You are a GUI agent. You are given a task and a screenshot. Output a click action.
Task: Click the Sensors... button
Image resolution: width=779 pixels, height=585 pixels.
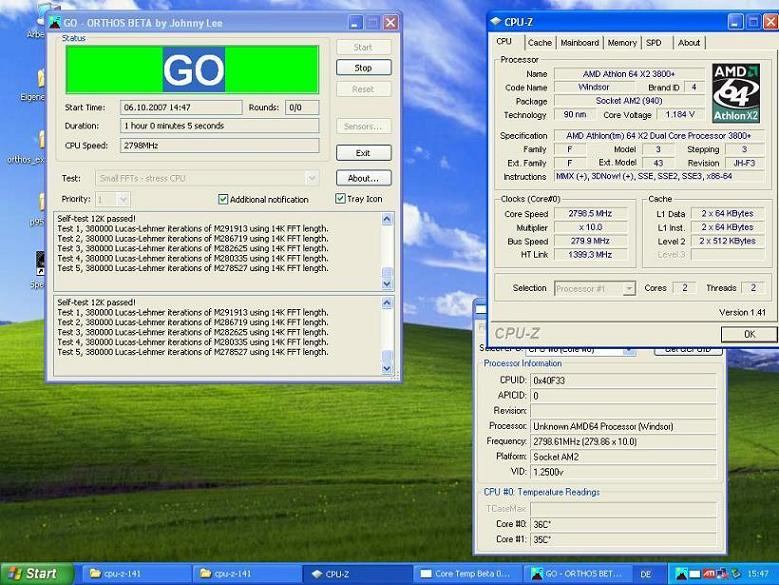pos(363,126)
